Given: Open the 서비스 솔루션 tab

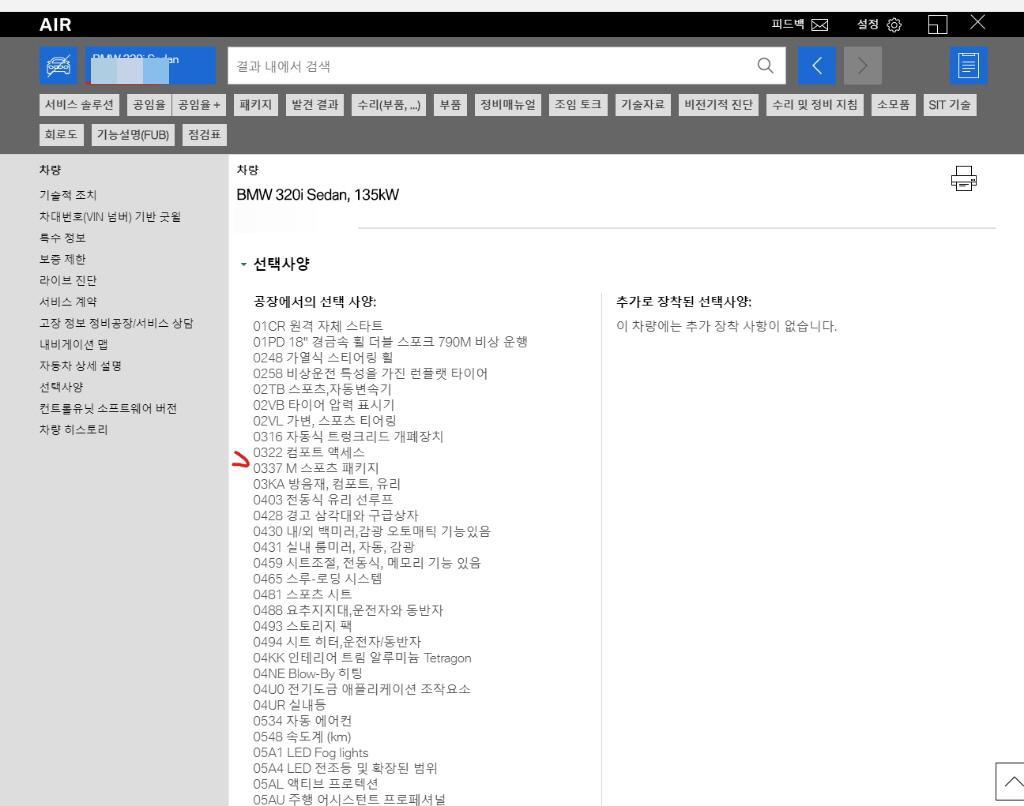Looking at the screenshot, I should pos(80,105).
